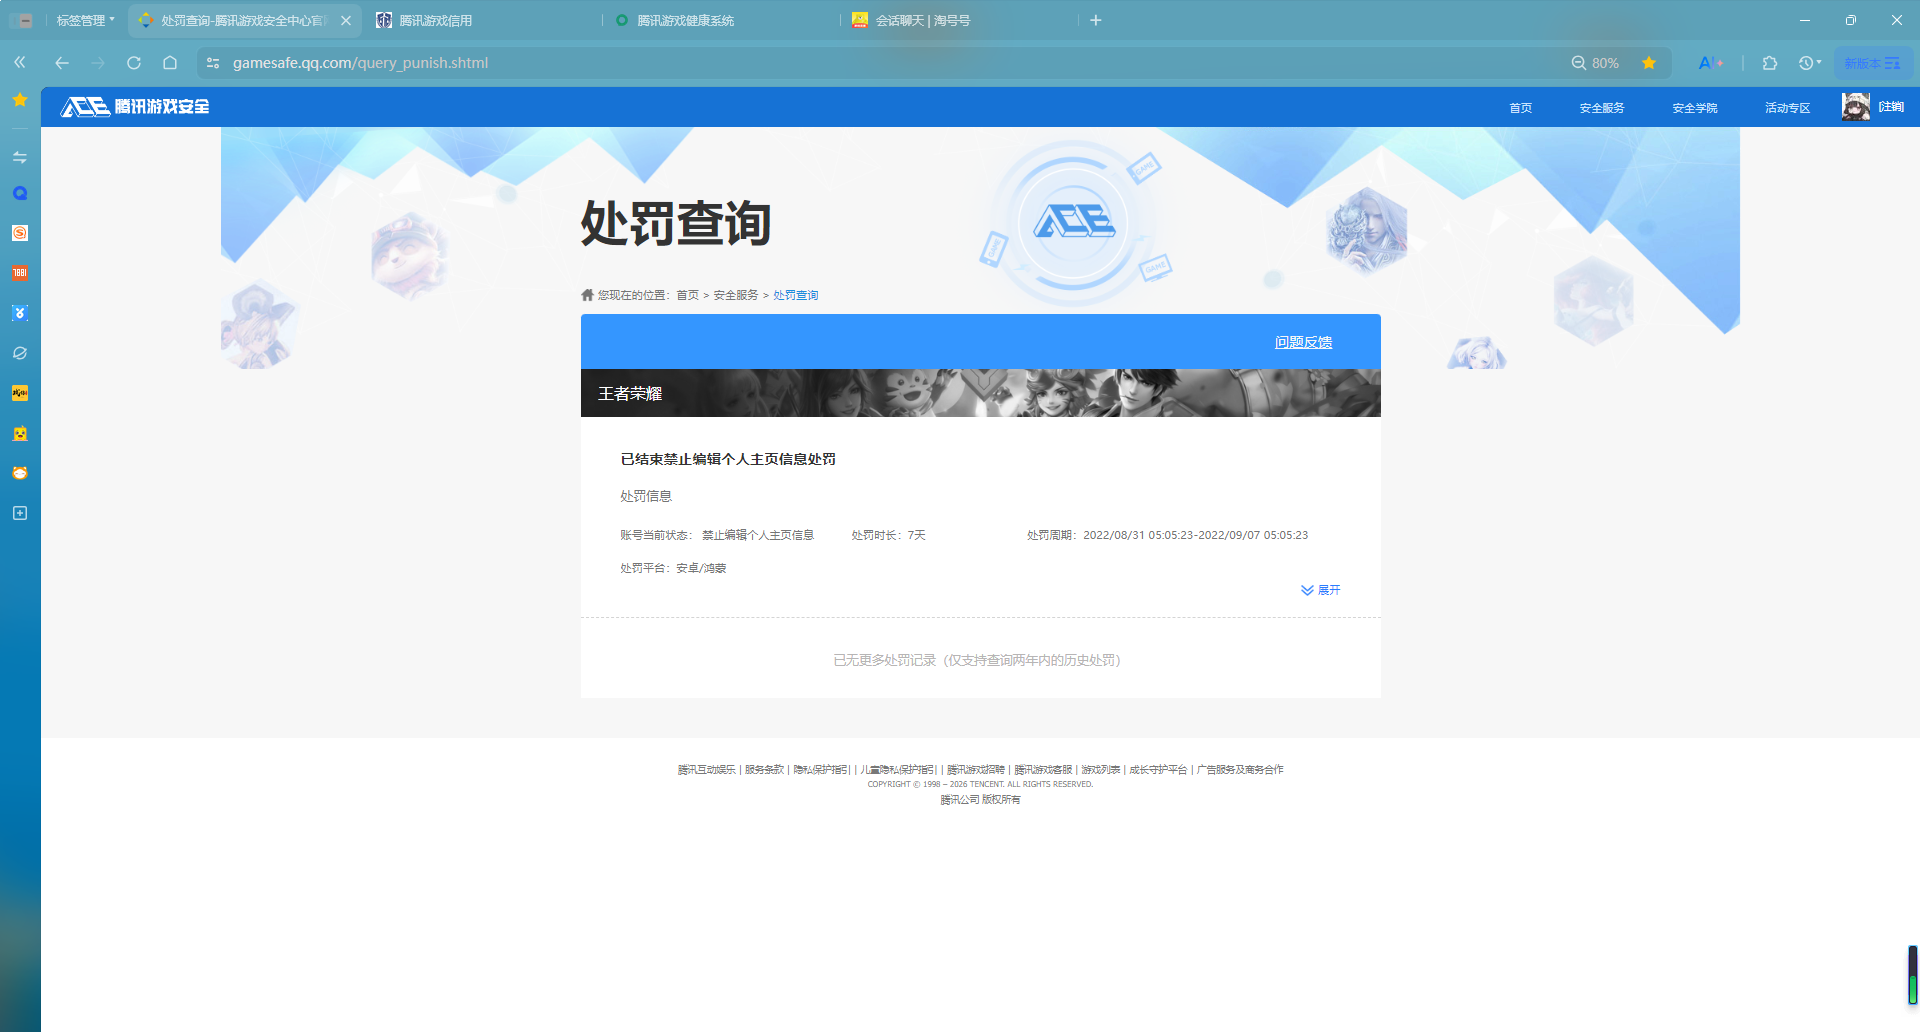Open footer link 腾讯互动娱乐
This screenshot has height=1032, width=1920.
(x=706, y=770)
